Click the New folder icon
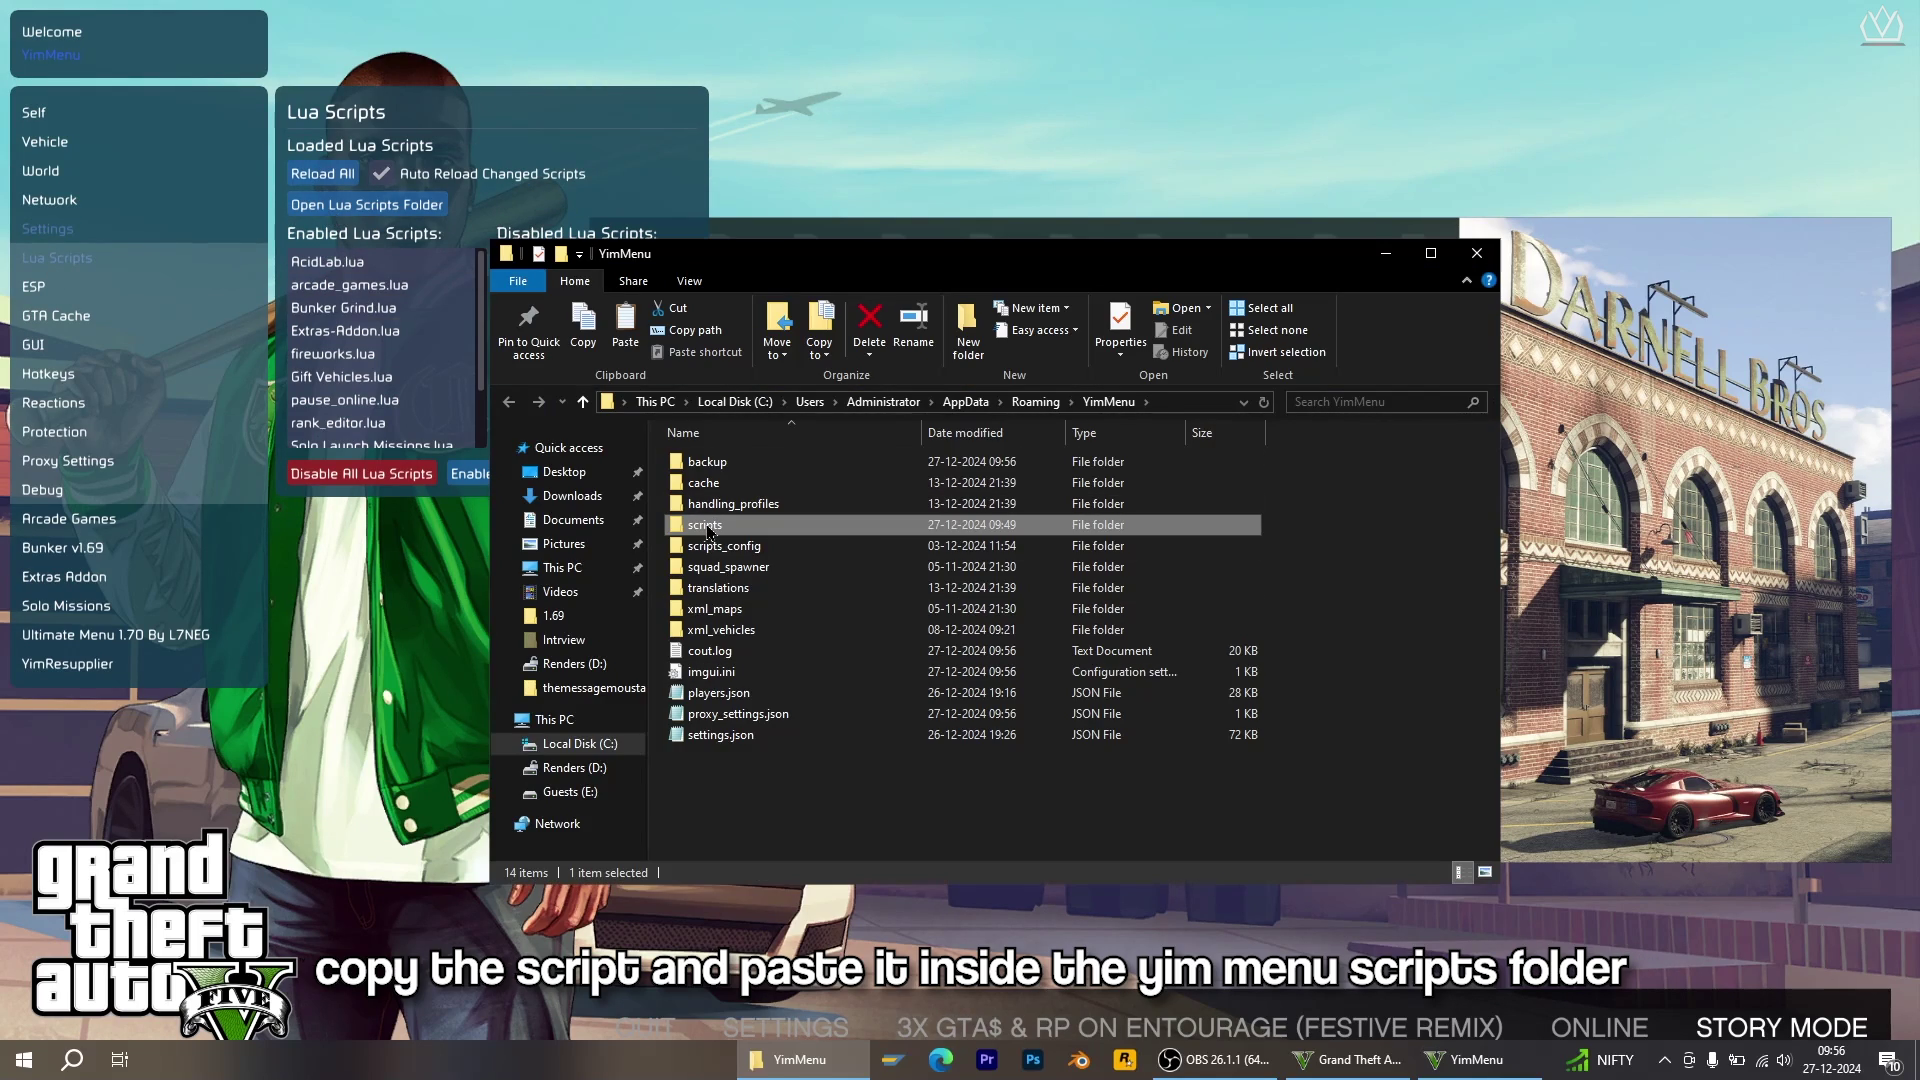This screenshot has height=1080, width=1920. point(967,317)
